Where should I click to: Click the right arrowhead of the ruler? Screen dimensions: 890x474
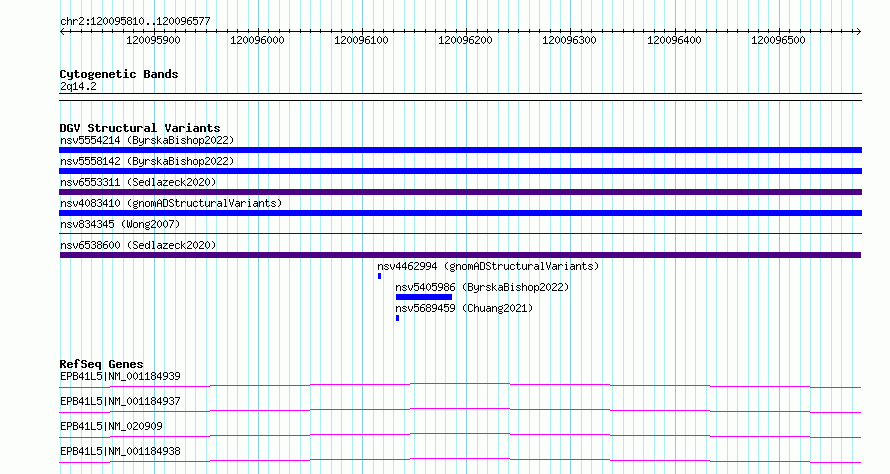click(859, 32)
